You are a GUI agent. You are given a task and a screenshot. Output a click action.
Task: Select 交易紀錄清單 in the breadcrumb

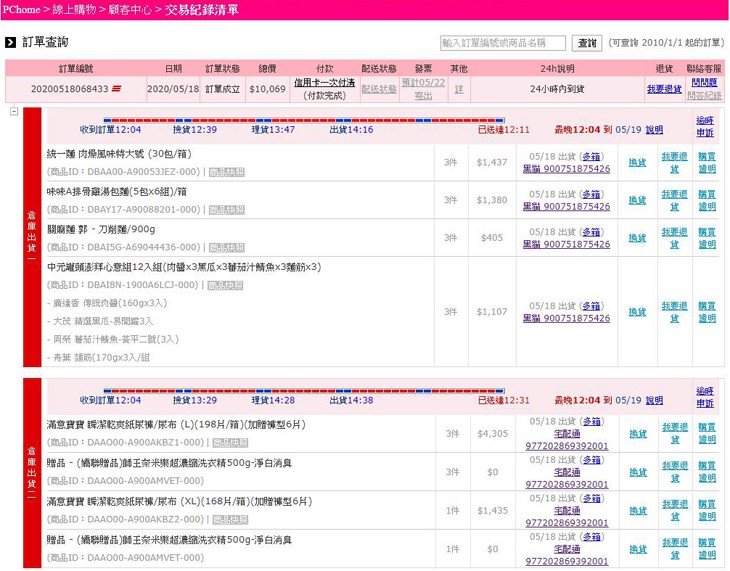[202, 10]
